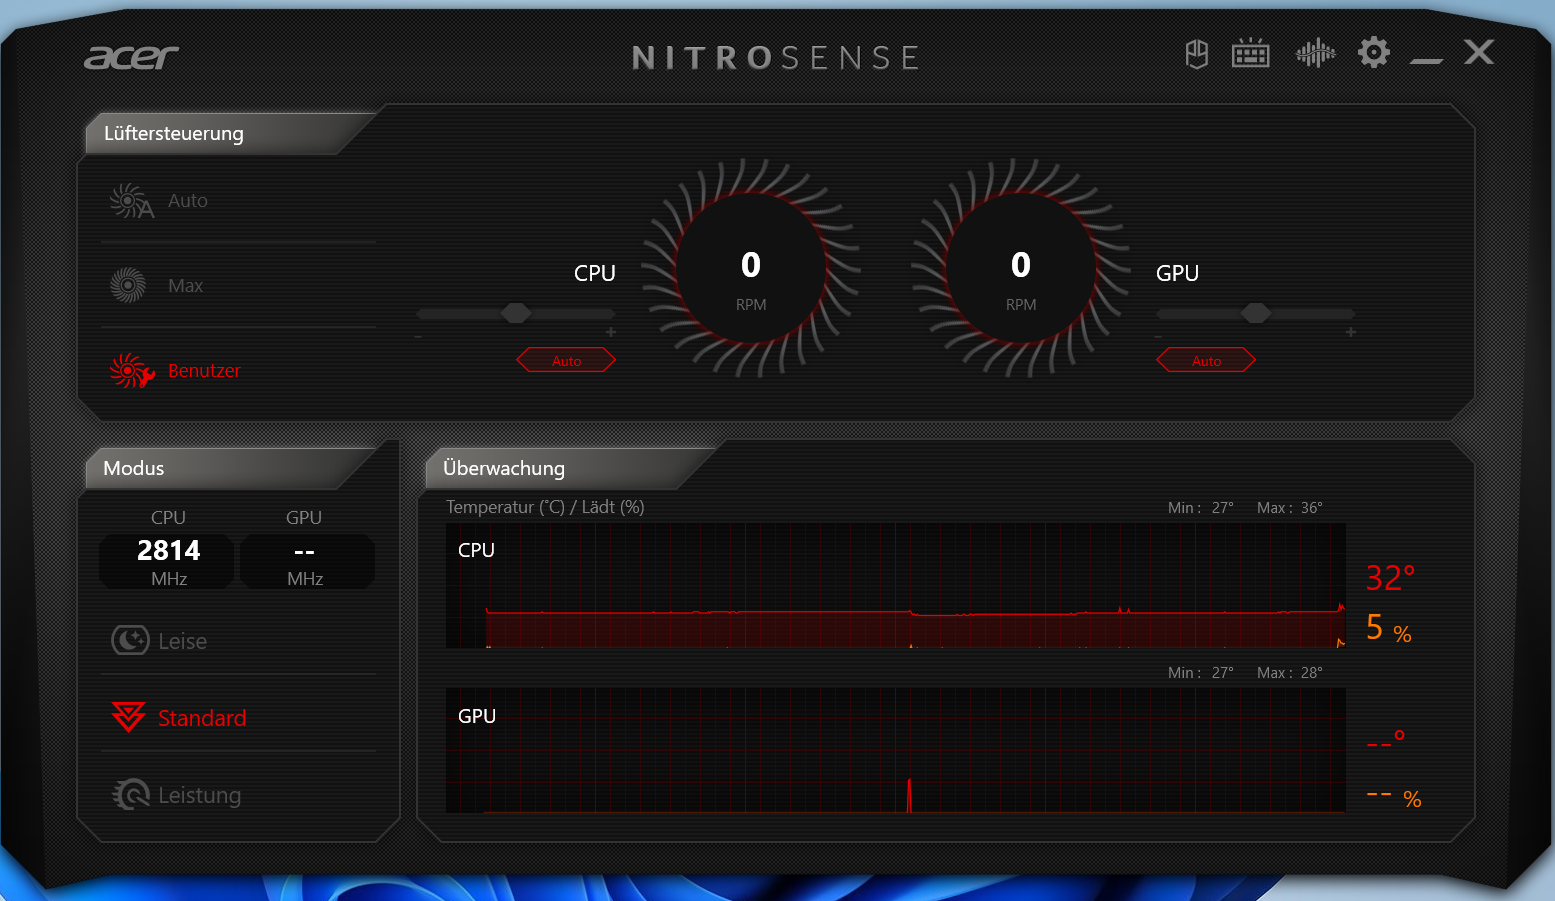Select the Max fan speed icon
1555x901 pixels.
click(x=128, y=286)
